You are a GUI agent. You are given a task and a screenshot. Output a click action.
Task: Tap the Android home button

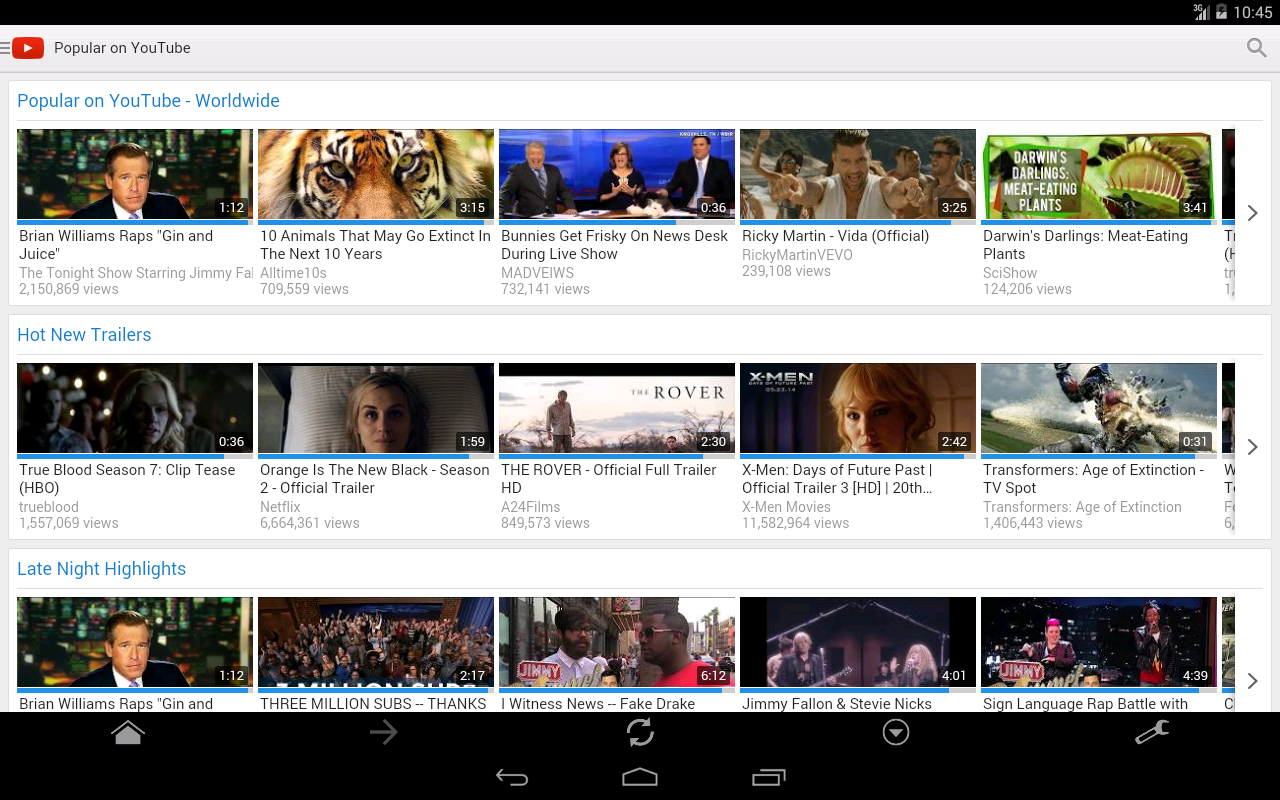[x=640, y=777]
